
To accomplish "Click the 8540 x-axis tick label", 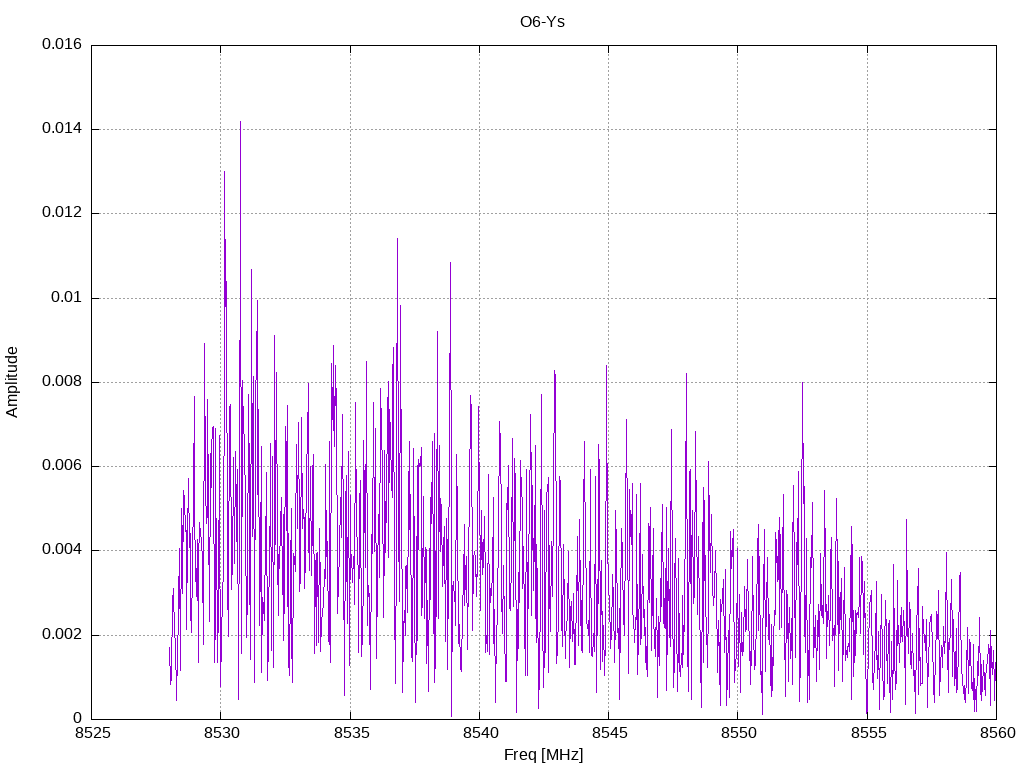I will pos(479,733).
